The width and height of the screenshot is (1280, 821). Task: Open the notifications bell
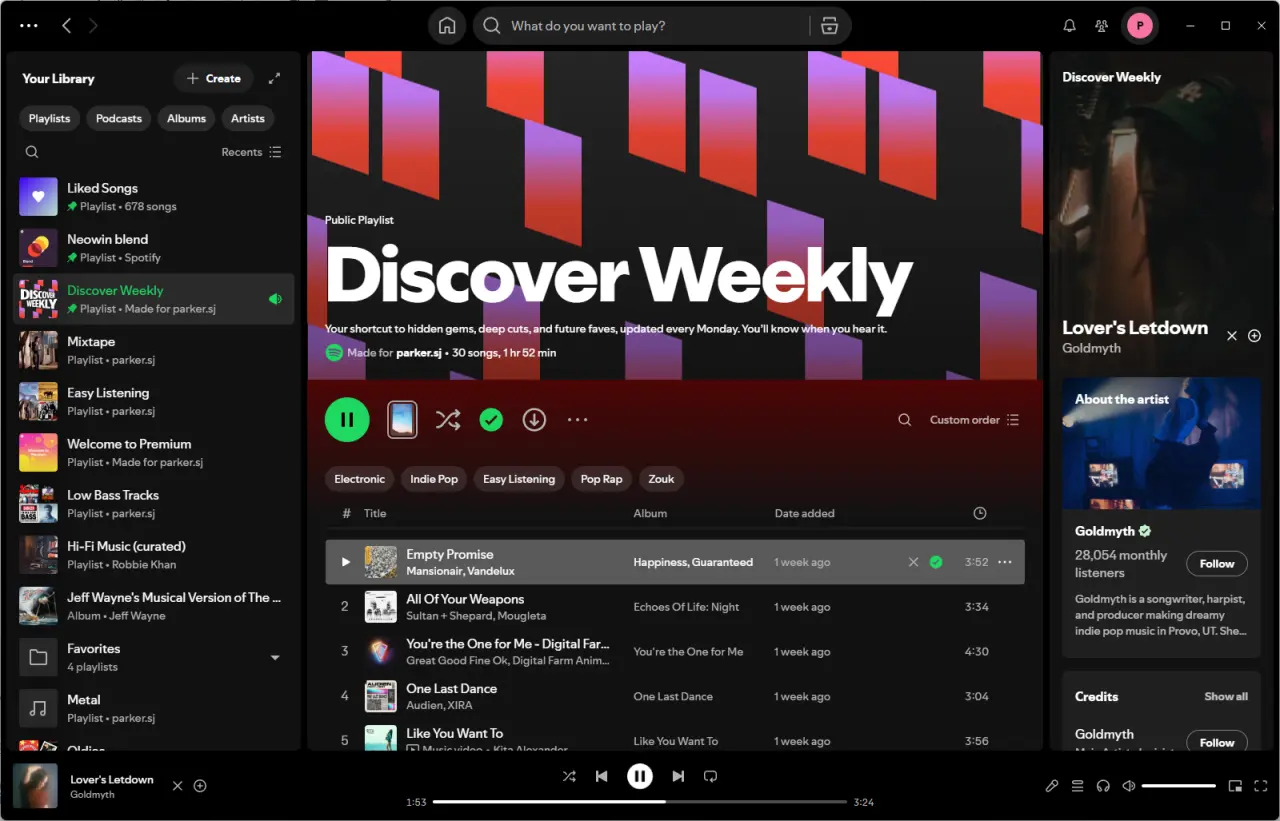1069,26
